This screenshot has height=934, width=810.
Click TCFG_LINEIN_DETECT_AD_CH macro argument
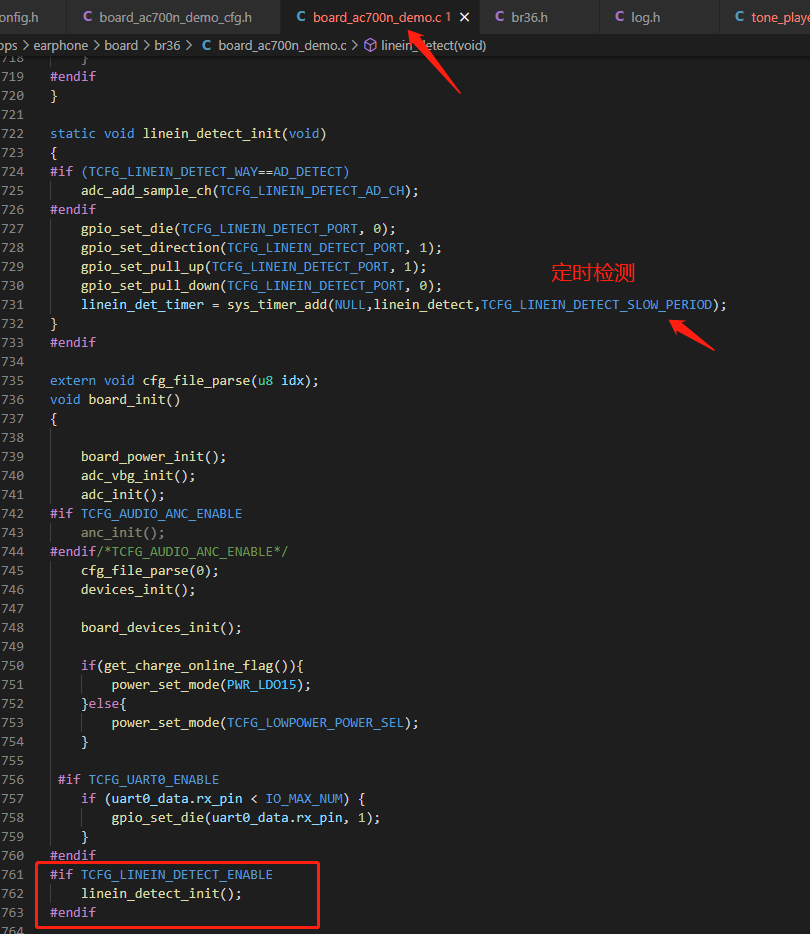312,191
